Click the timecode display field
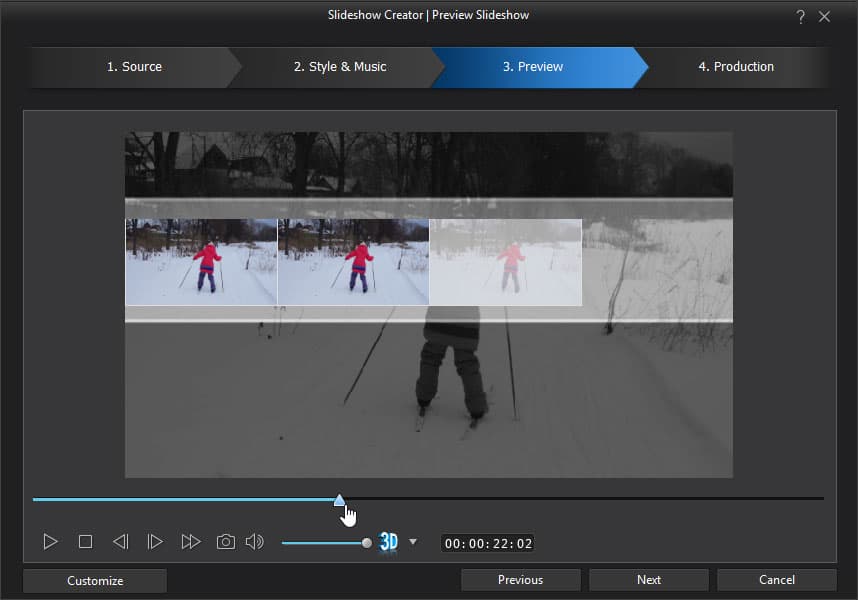Screen dimensions: 858x600 (x=488, y=544)
